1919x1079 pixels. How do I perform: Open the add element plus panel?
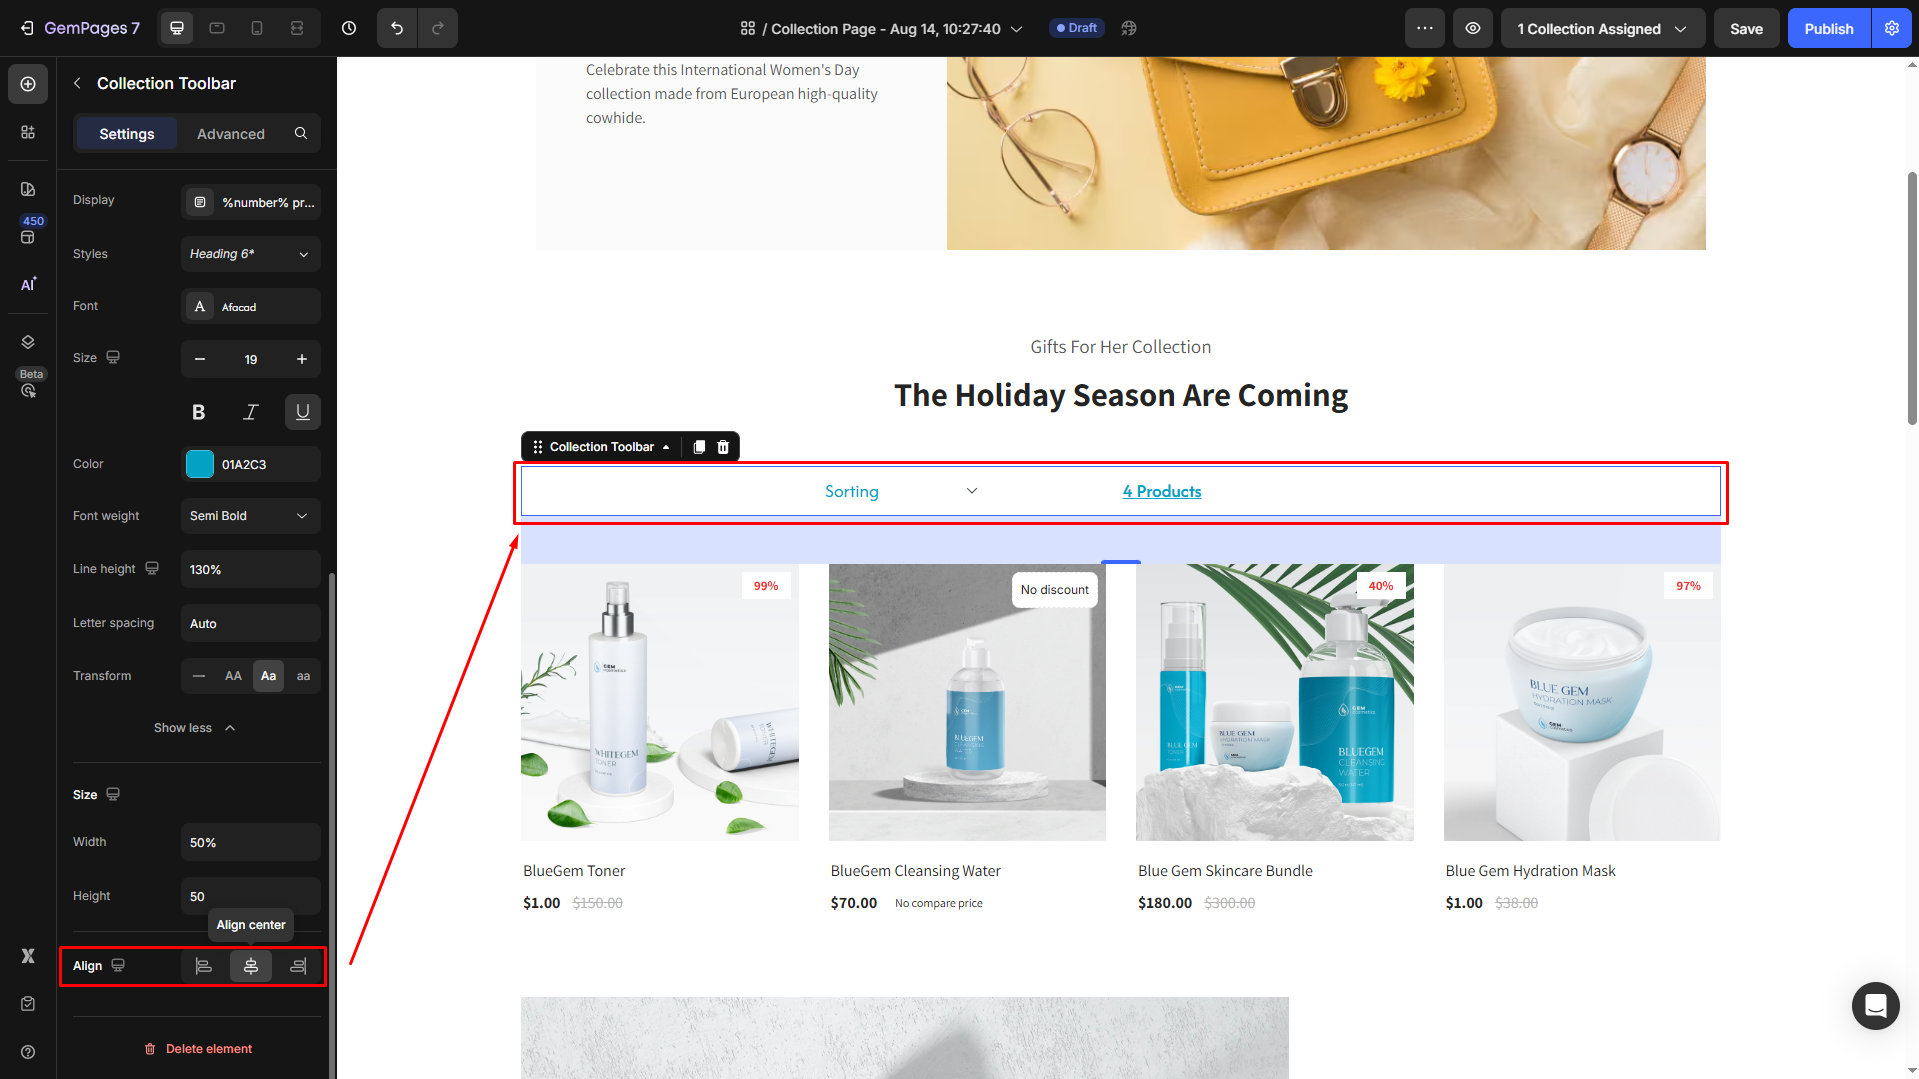click(28, 84)
